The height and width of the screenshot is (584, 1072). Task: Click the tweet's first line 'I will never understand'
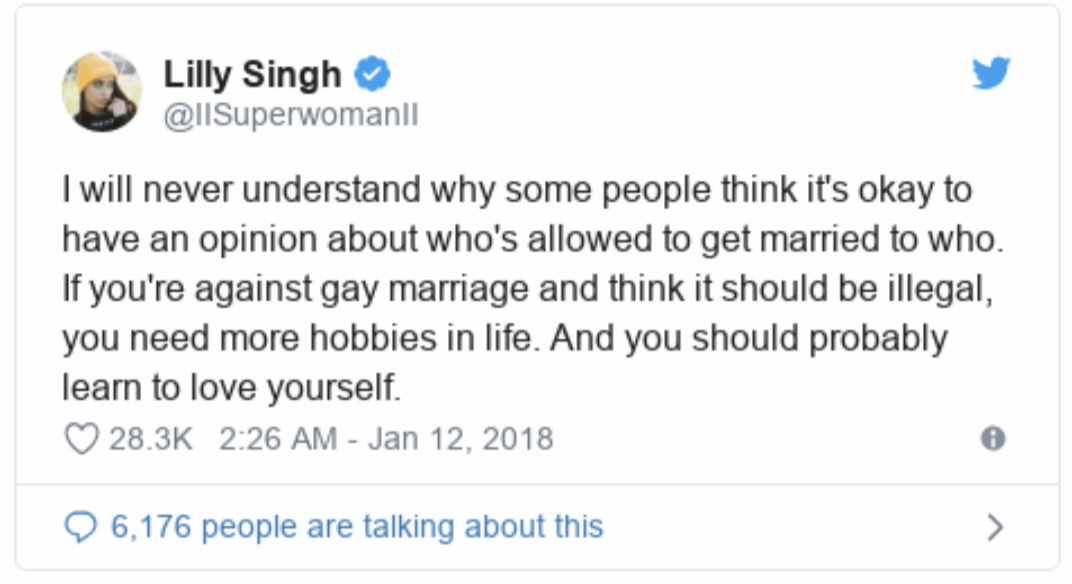[241, 189]
